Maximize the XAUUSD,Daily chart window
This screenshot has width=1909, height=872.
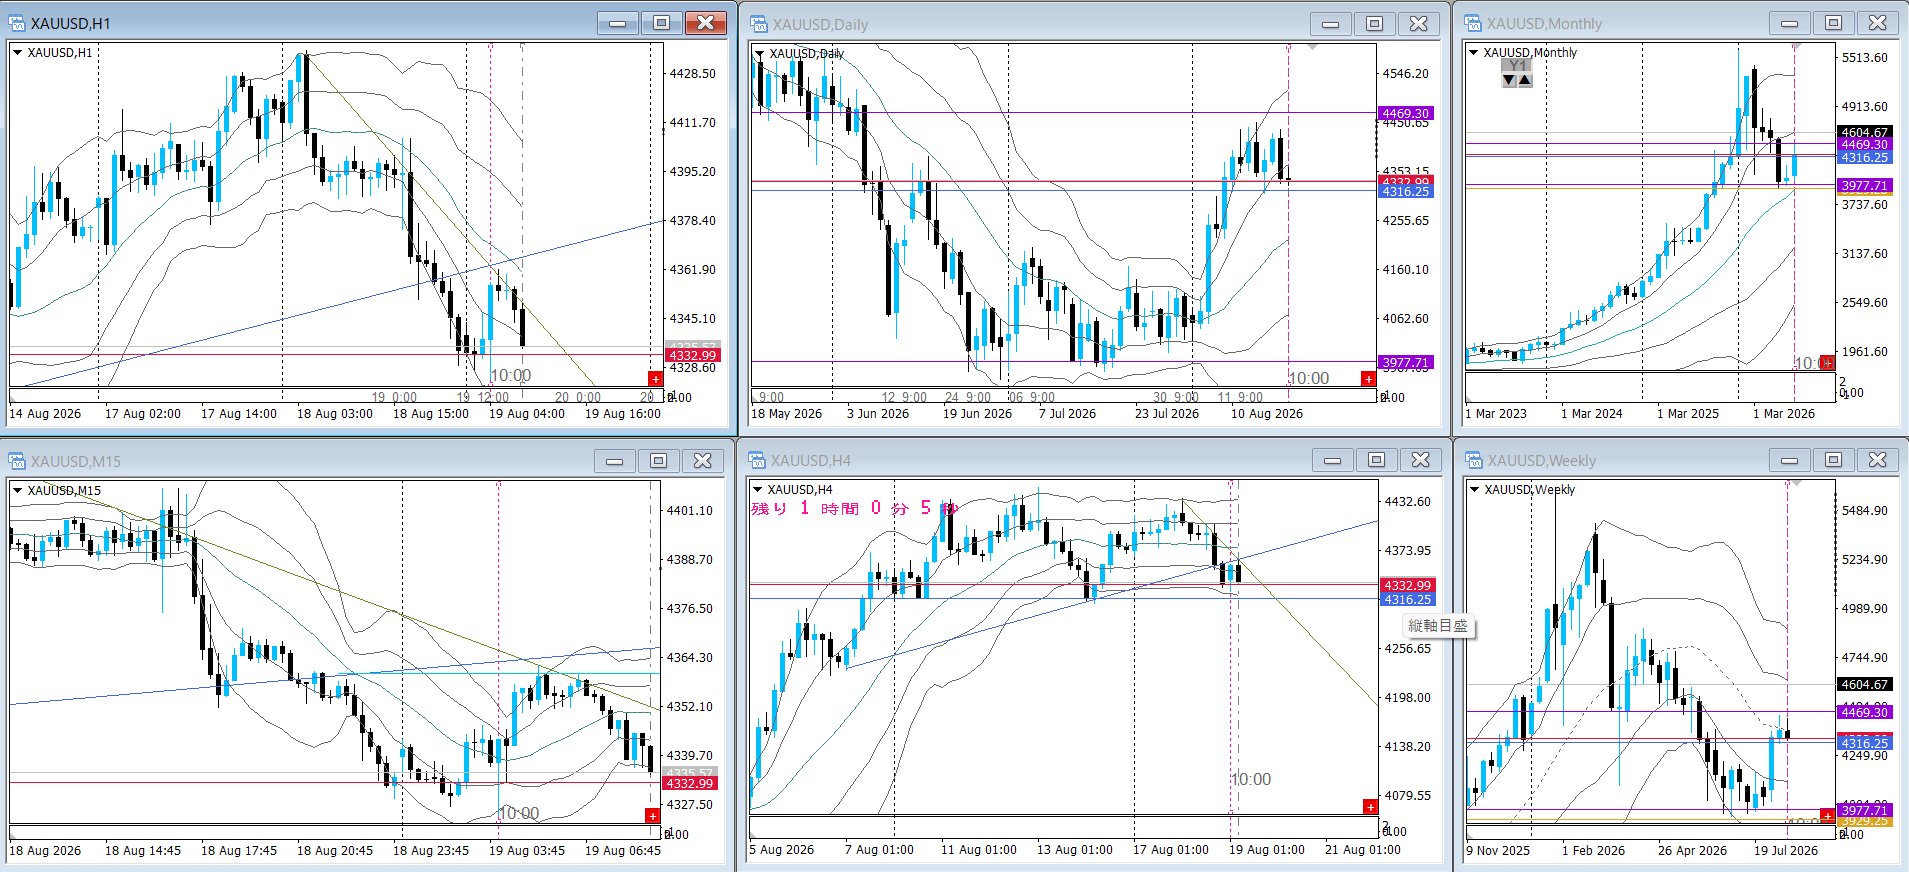click(x=1375, y=24)
